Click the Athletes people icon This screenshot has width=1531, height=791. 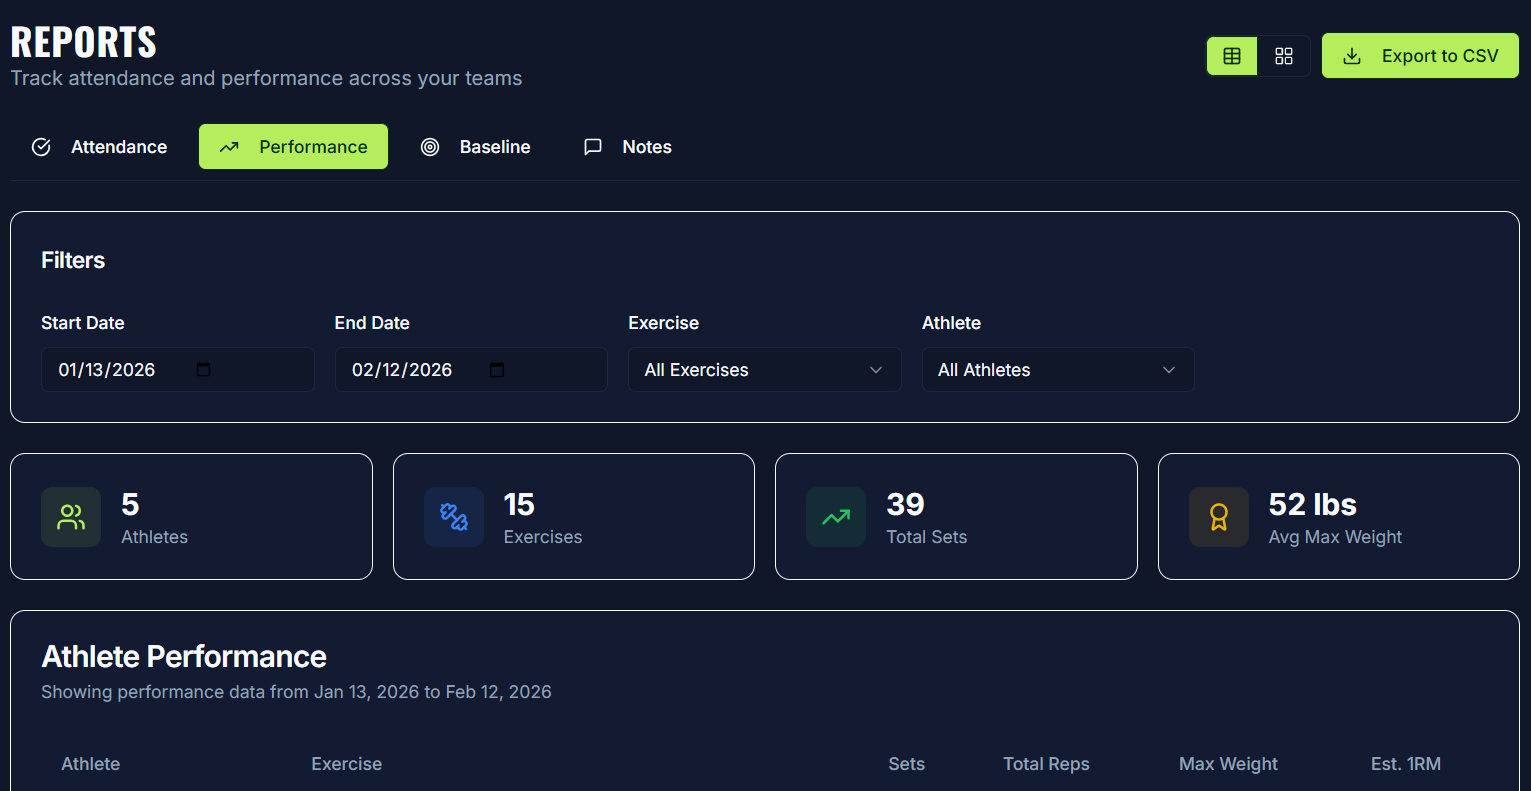[71, 517]
